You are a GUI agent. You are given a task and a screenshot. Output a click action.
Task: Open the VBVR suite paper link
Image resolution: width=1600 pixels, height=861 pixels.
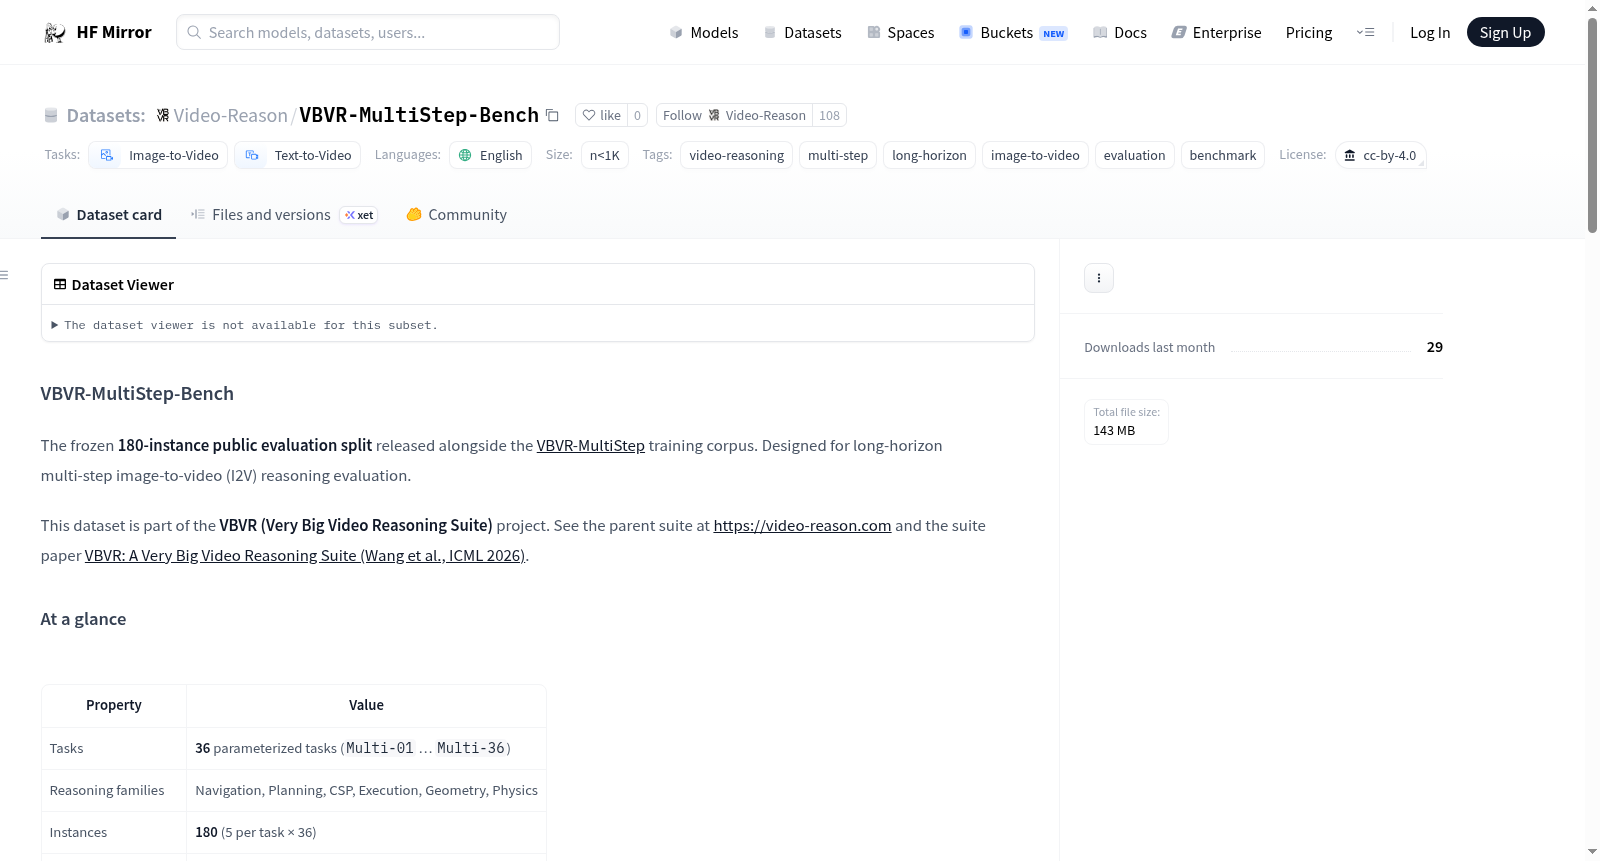pyautogui.click(x=305, y=556)
